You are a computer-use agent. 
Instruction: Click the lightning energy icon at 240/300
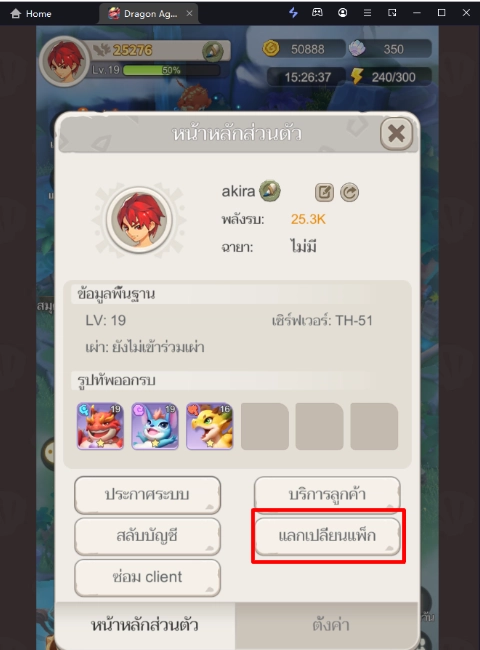coord(357,76)
